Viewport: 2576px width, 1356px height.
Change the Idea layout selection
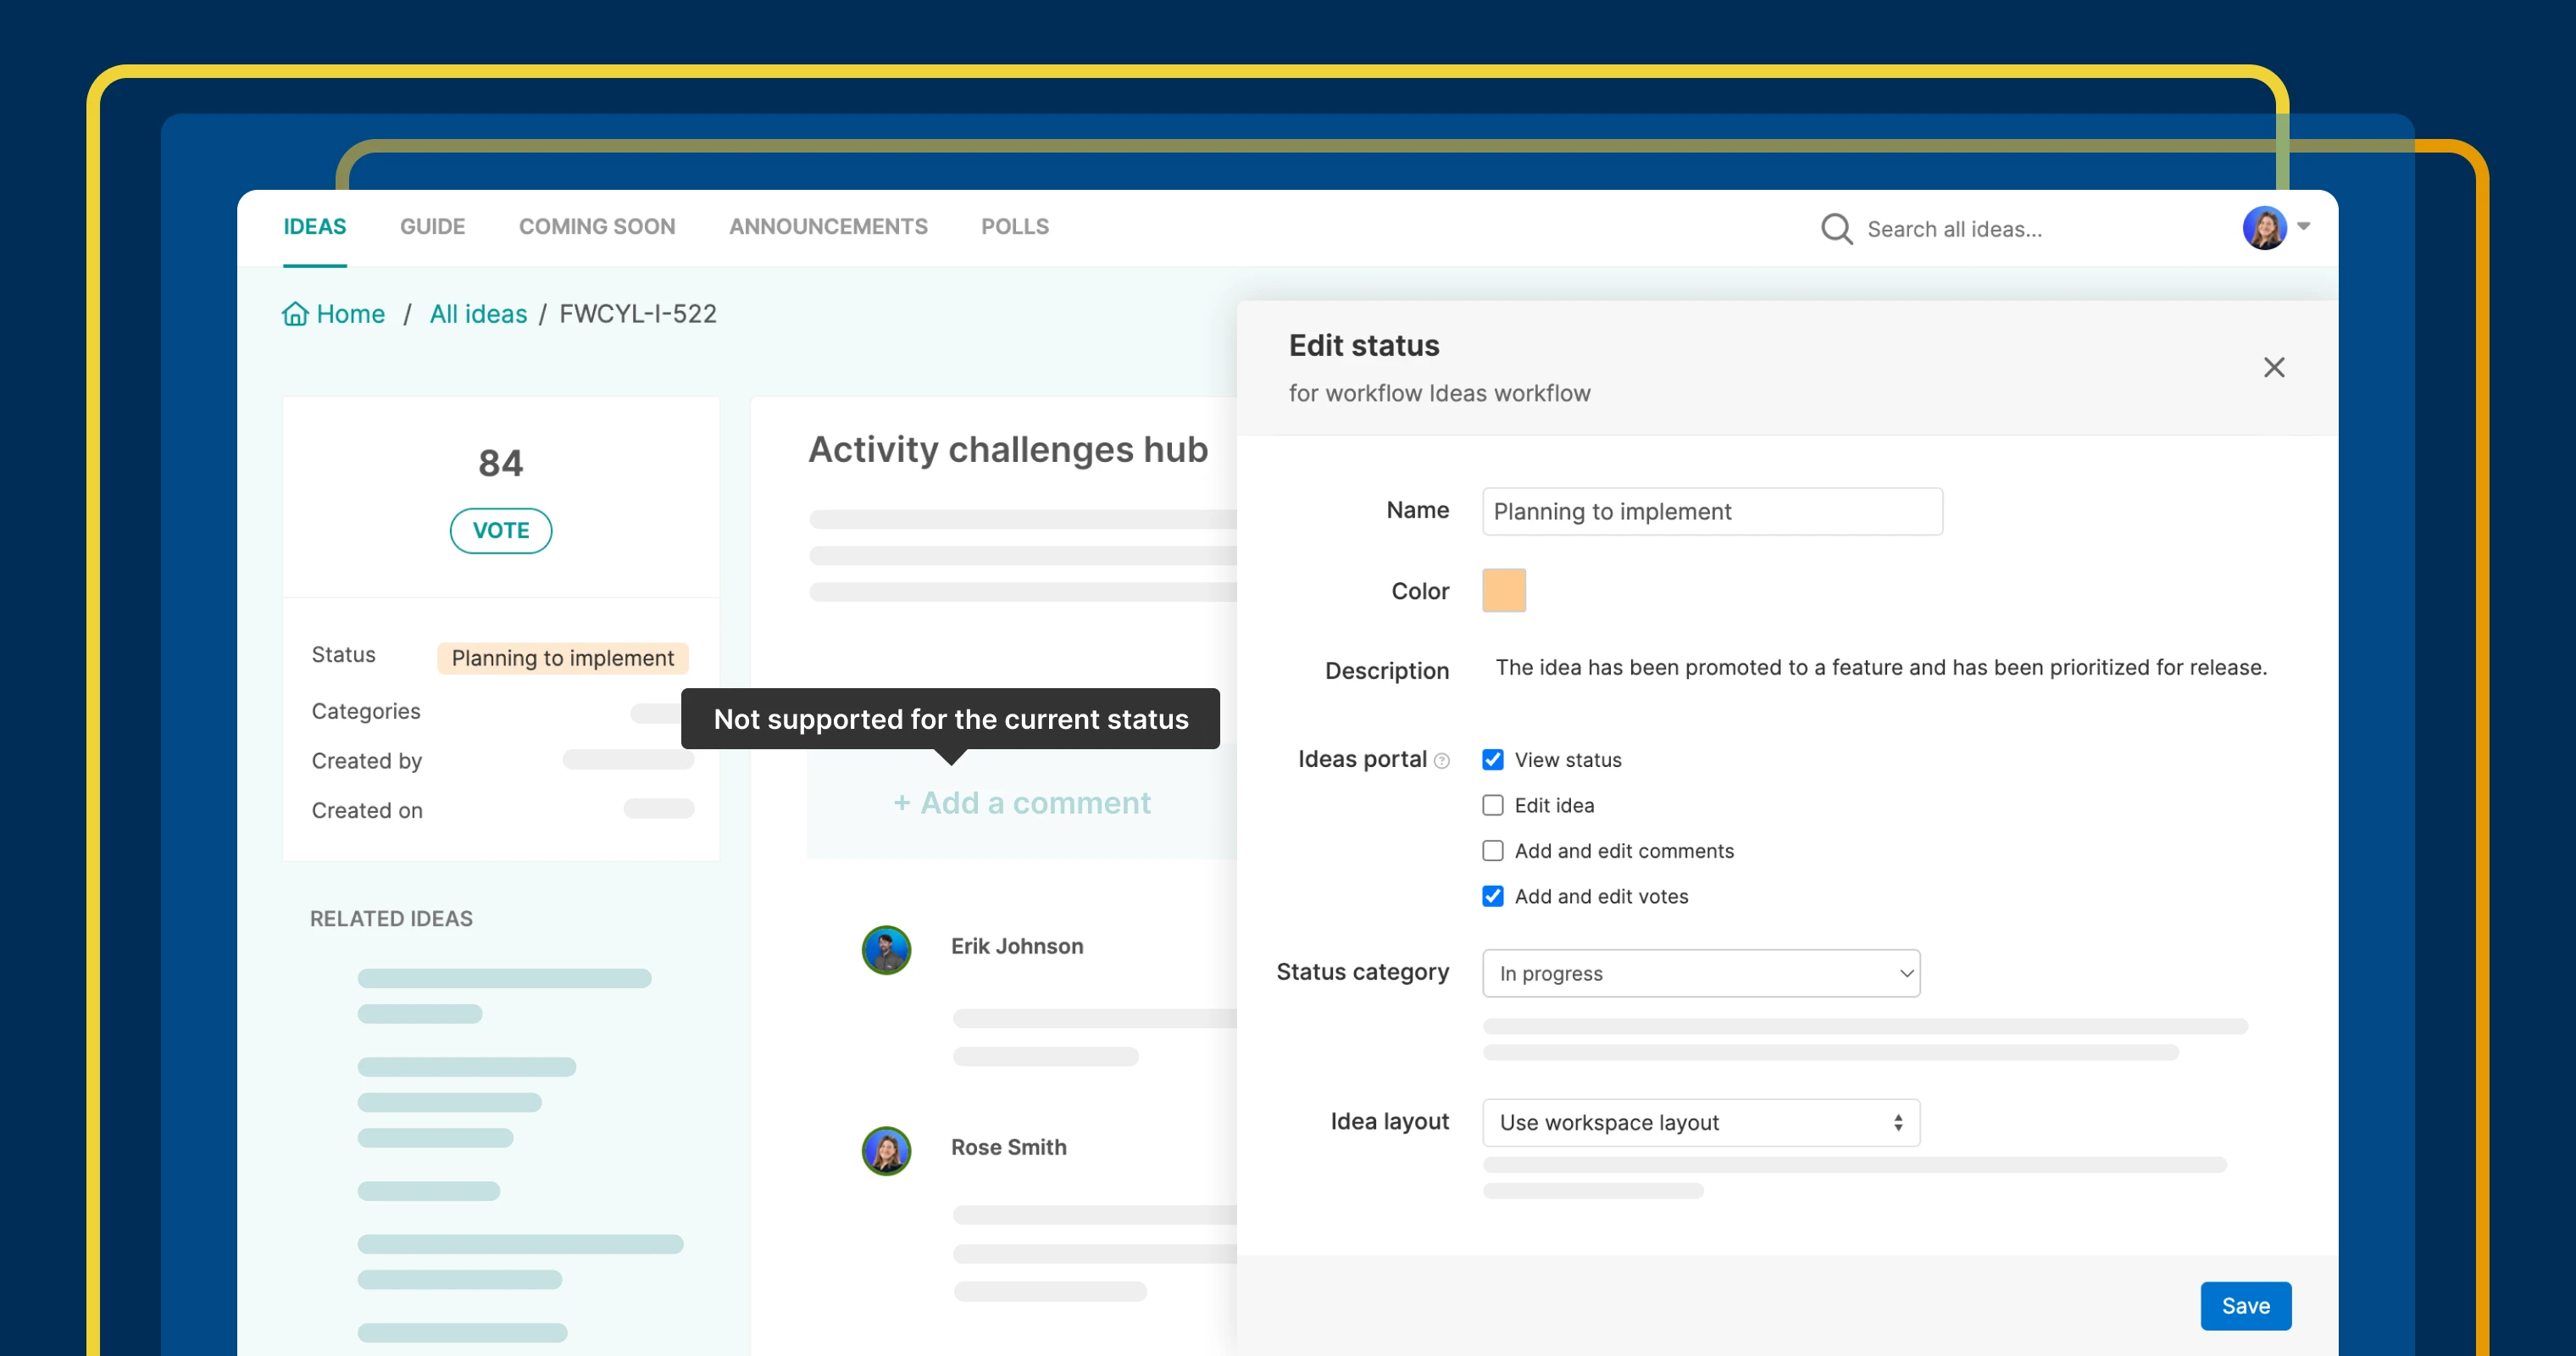1700,1122
